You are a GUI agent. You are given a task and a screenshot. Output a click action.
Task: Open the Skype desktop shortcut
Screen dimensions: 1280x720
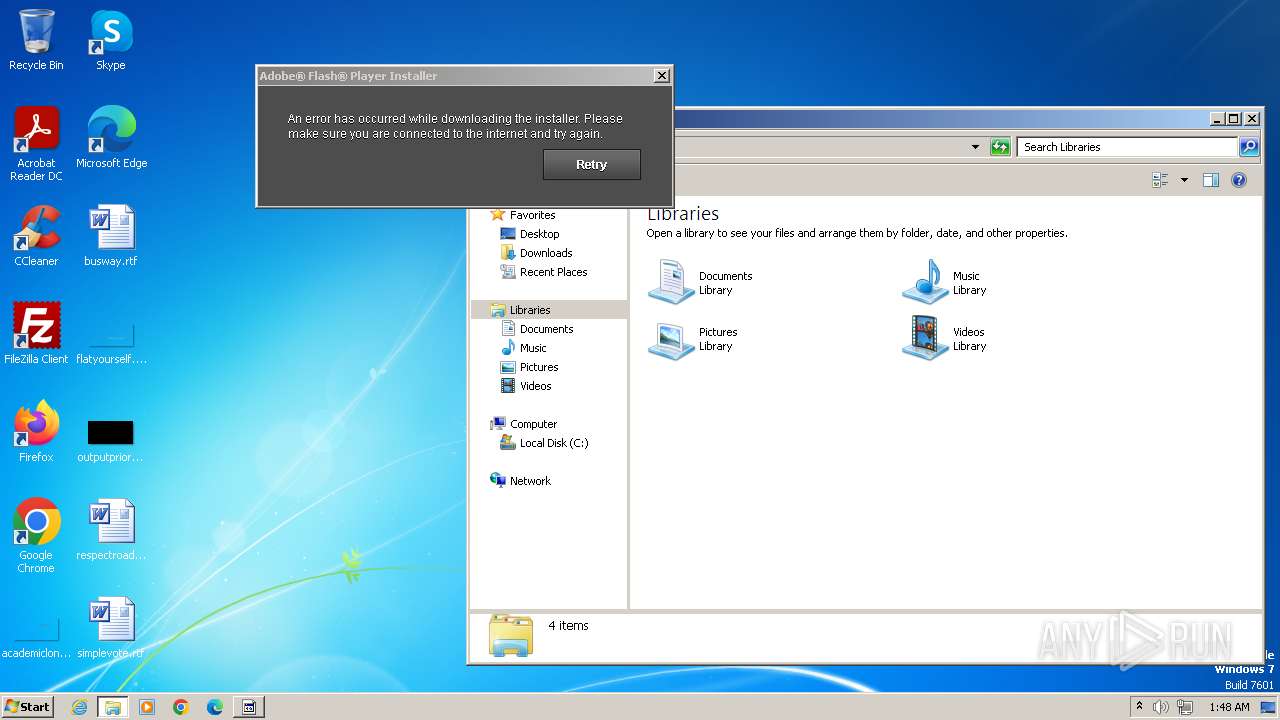click(110, 40)
